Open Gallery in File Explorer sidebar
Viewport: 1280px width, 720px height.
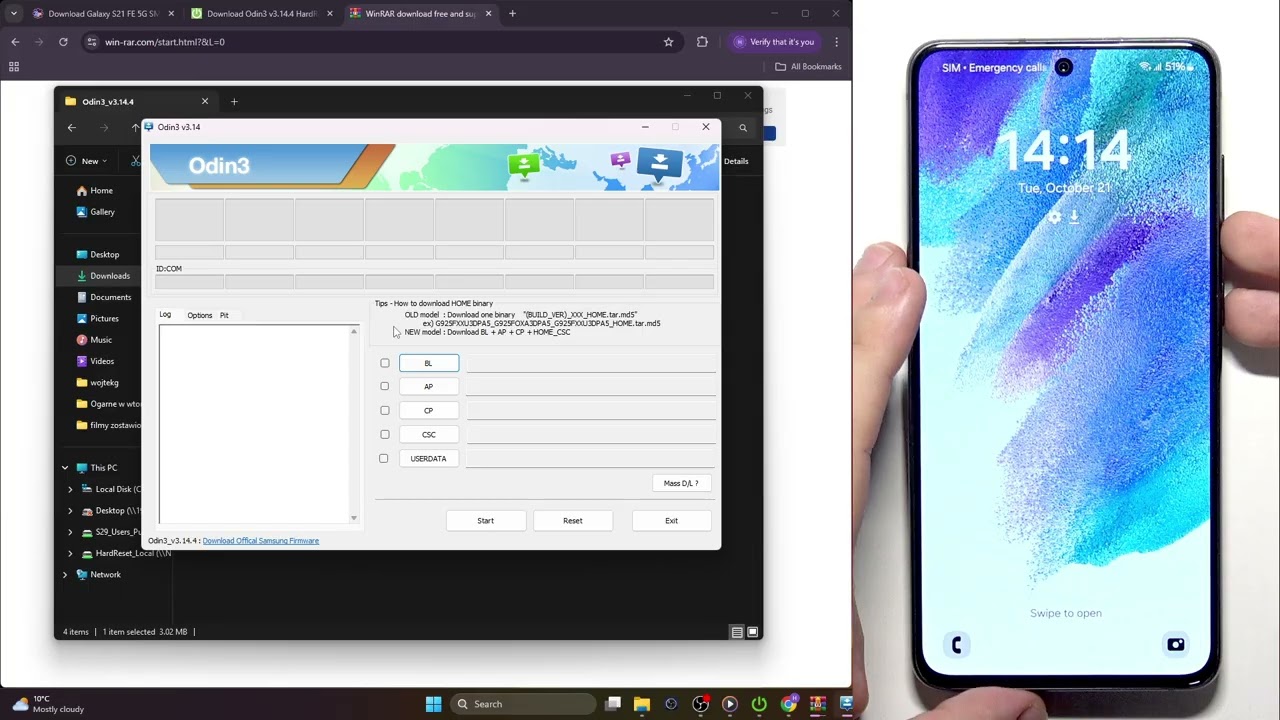(96, 212)
